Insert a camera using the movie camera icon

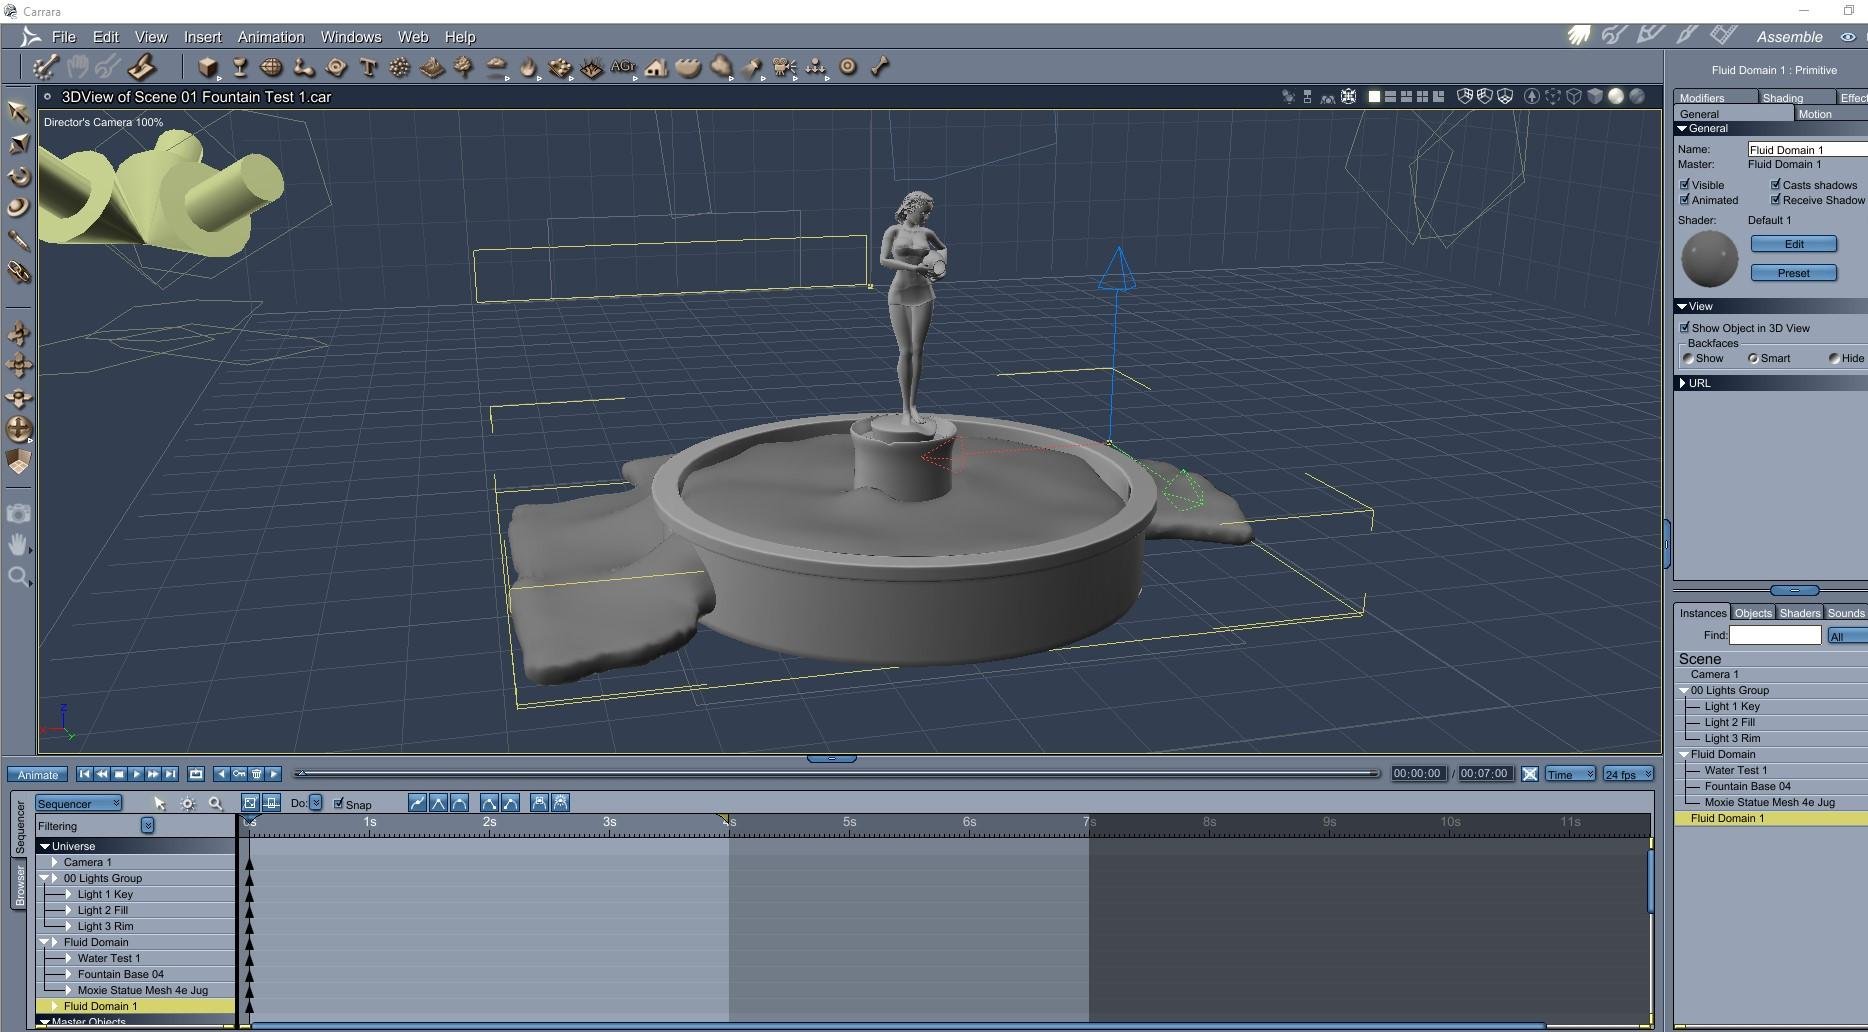click(x=784, y=68)
